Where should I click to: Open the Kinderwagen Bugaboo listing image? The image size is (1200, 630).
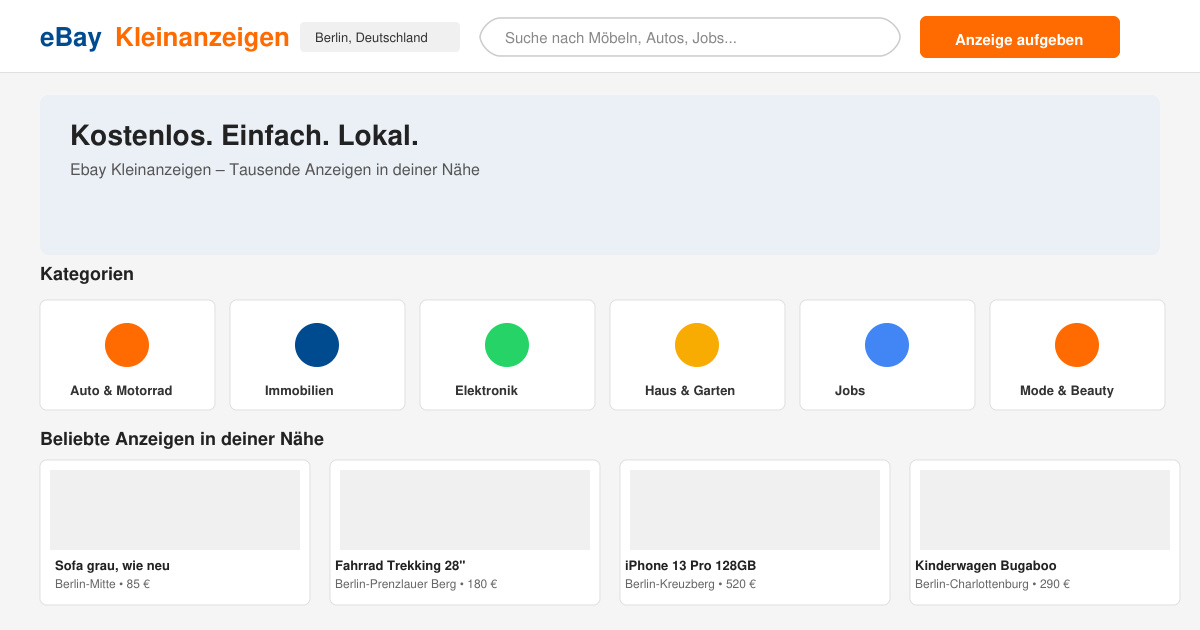click(1045, 510)
